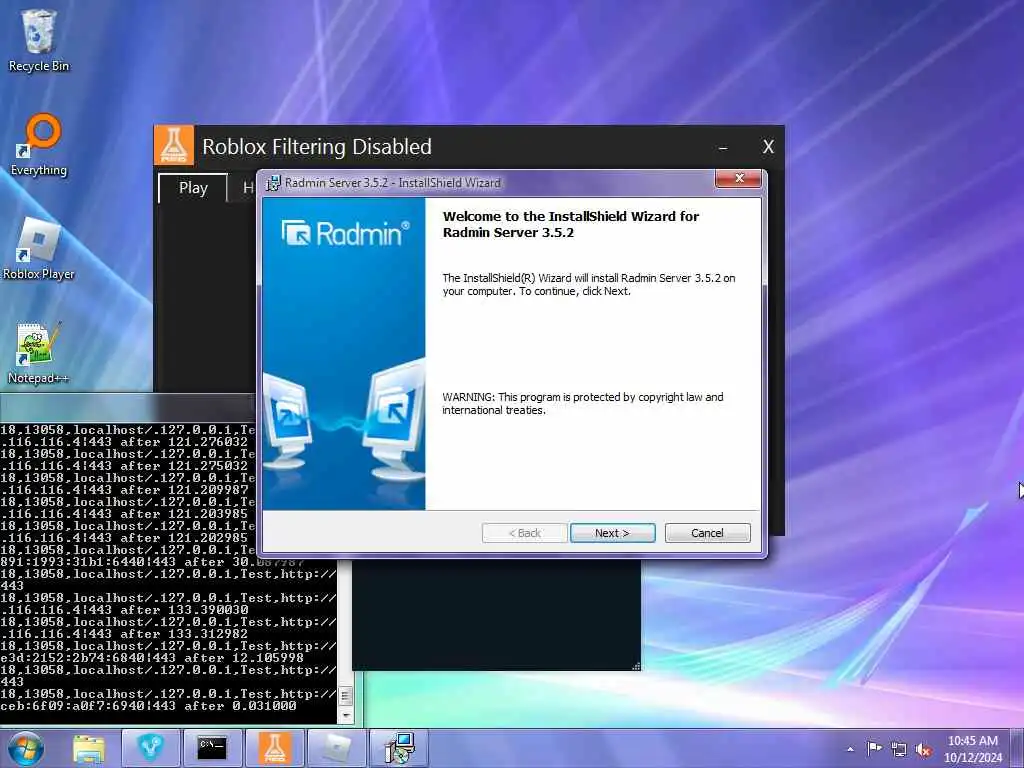Click the Radmin logo in the wizard banner

pos(345,233)
